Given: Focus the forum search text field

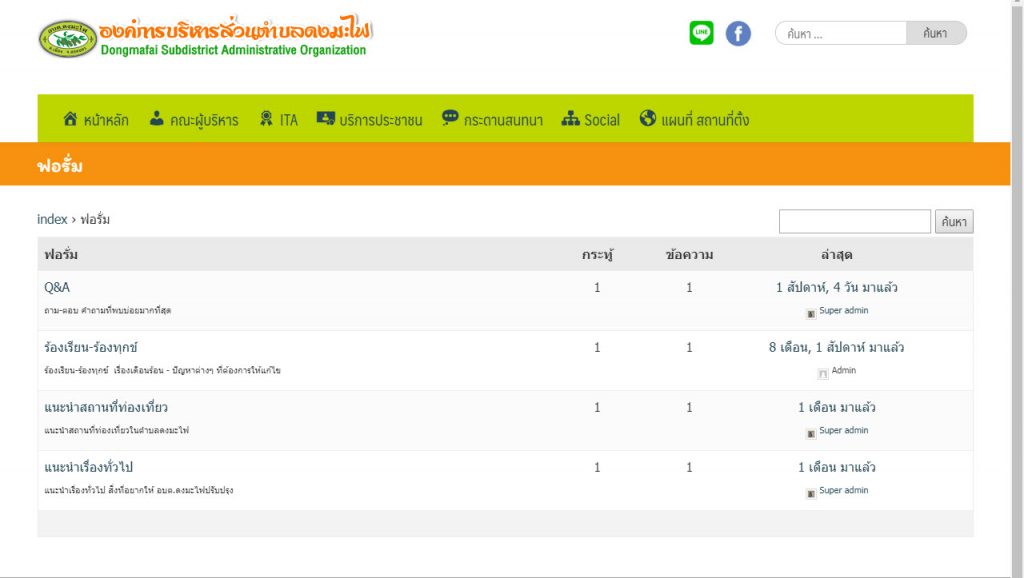Looking at the screenshot, I should pyautogui.click(x=854, y=221).
